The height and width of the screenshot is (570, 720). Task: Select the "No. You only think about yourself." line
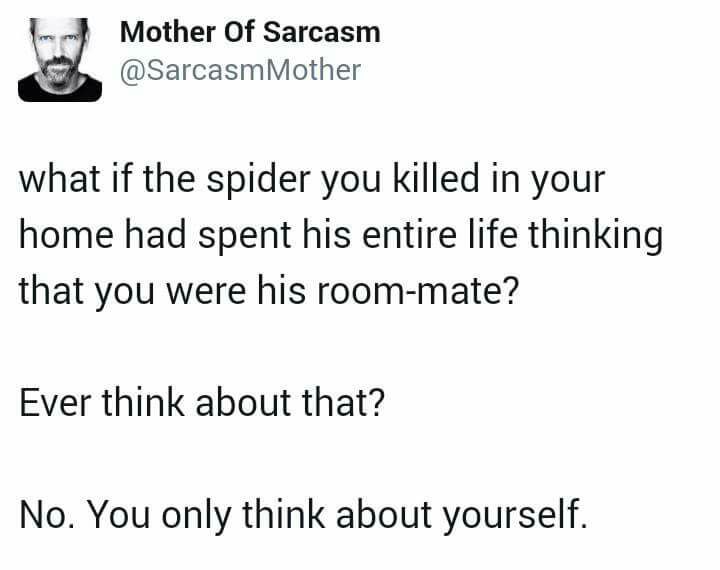point(304,514)
